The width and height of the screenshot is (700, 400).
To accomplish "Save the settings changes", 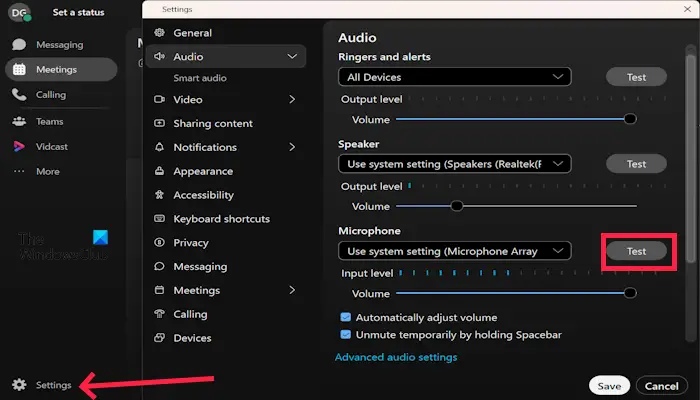I will (x=609, y=386).
